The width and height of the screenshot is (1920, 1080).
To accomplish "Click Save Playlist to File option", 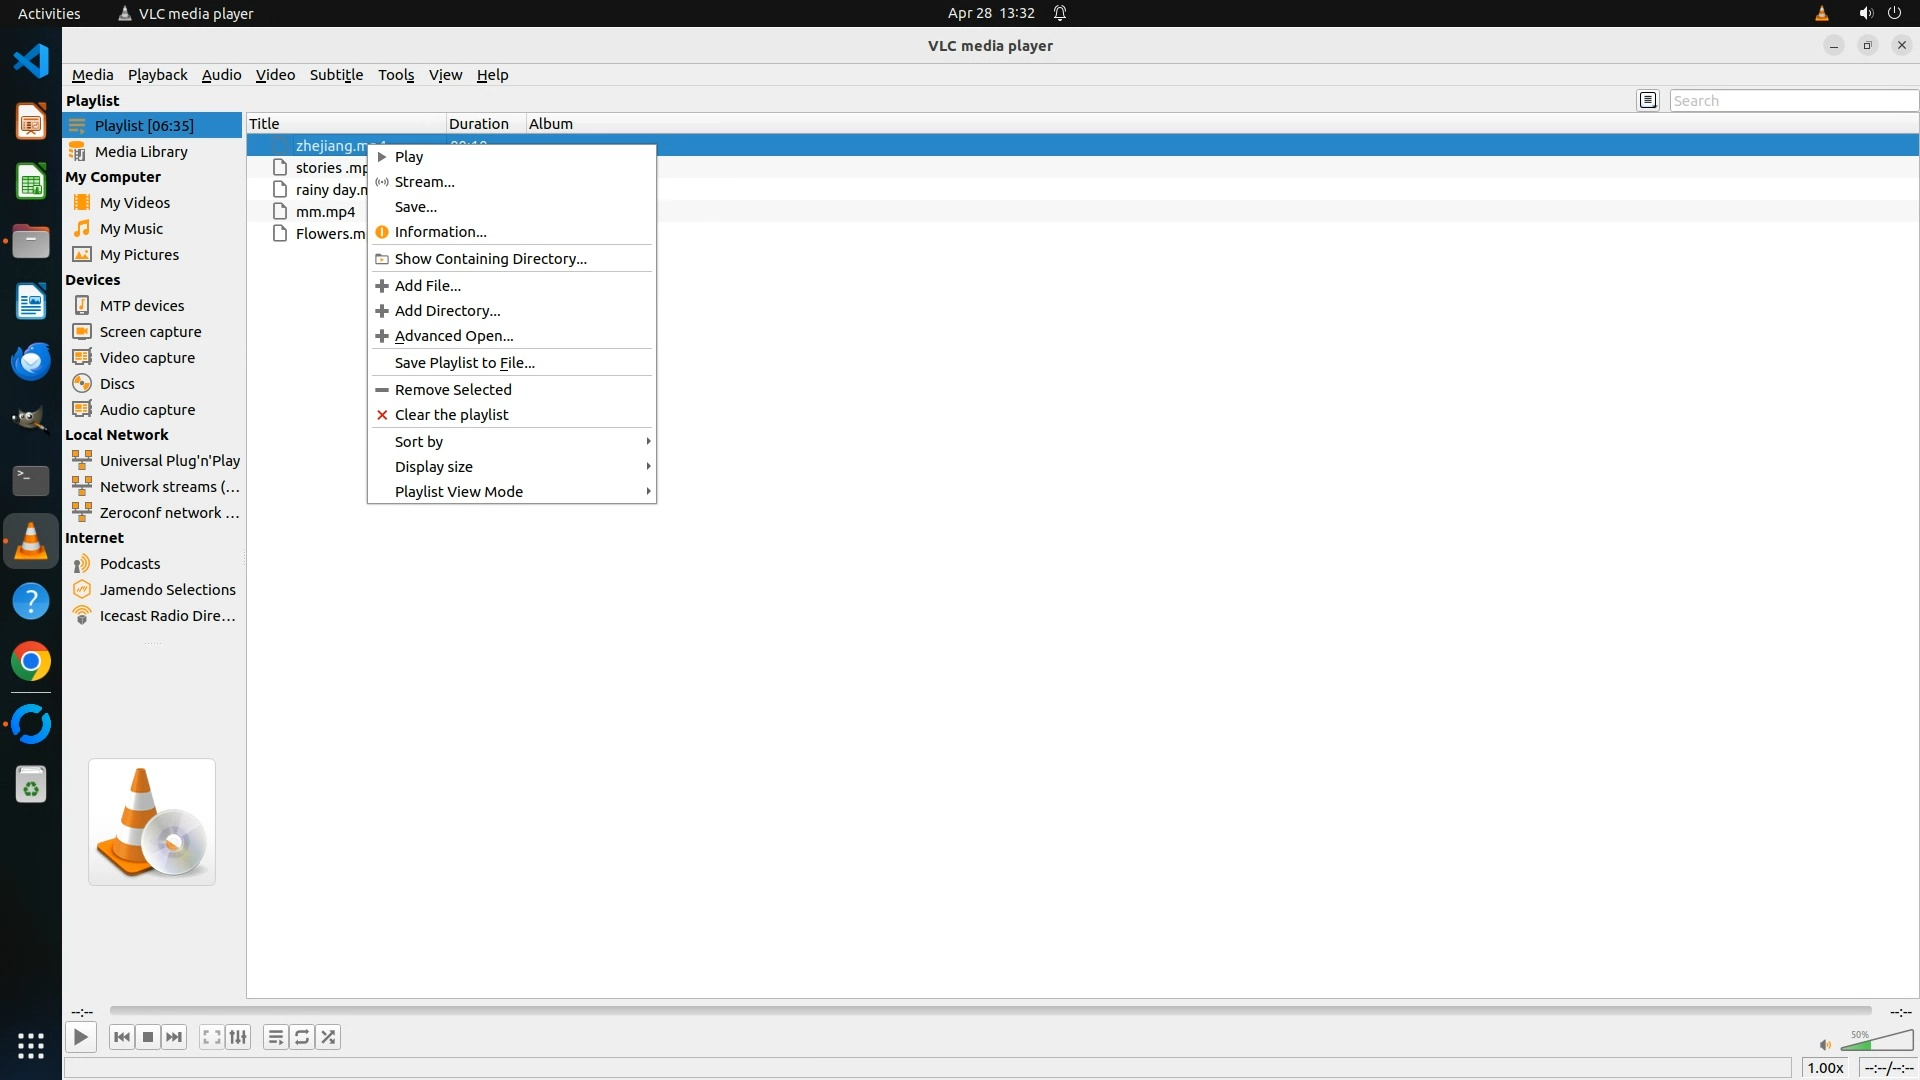I will [464, 362].
